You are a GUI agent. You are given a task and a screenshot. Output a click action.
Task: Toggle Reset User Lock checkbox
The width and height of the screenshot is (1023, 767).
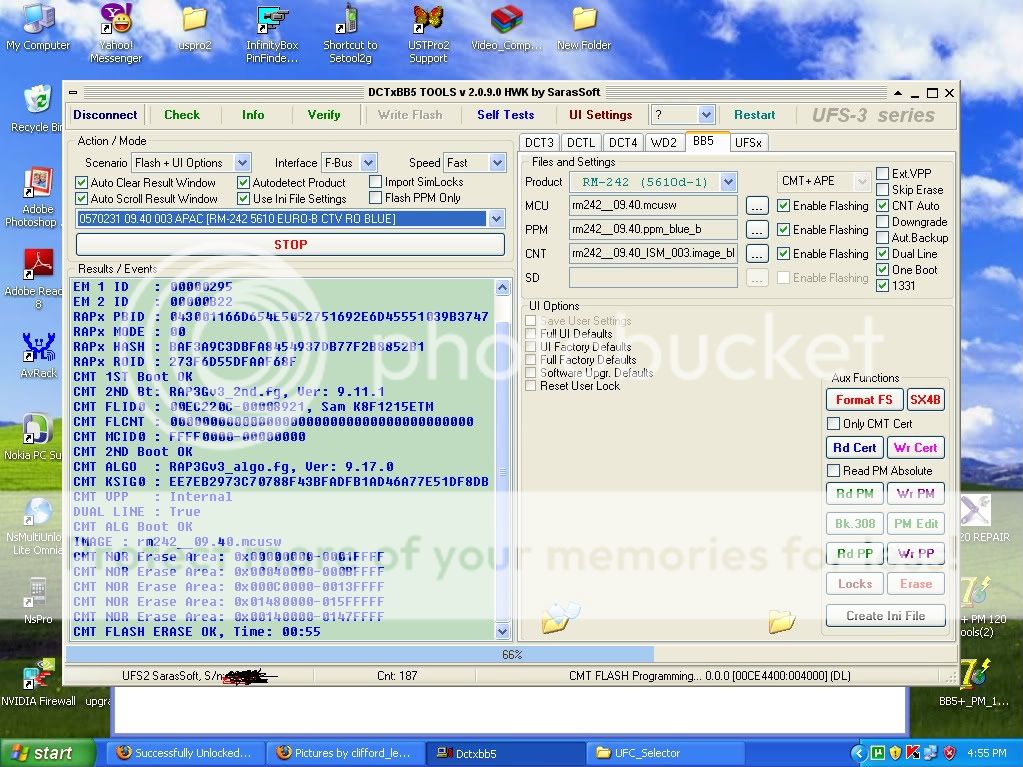531,385
